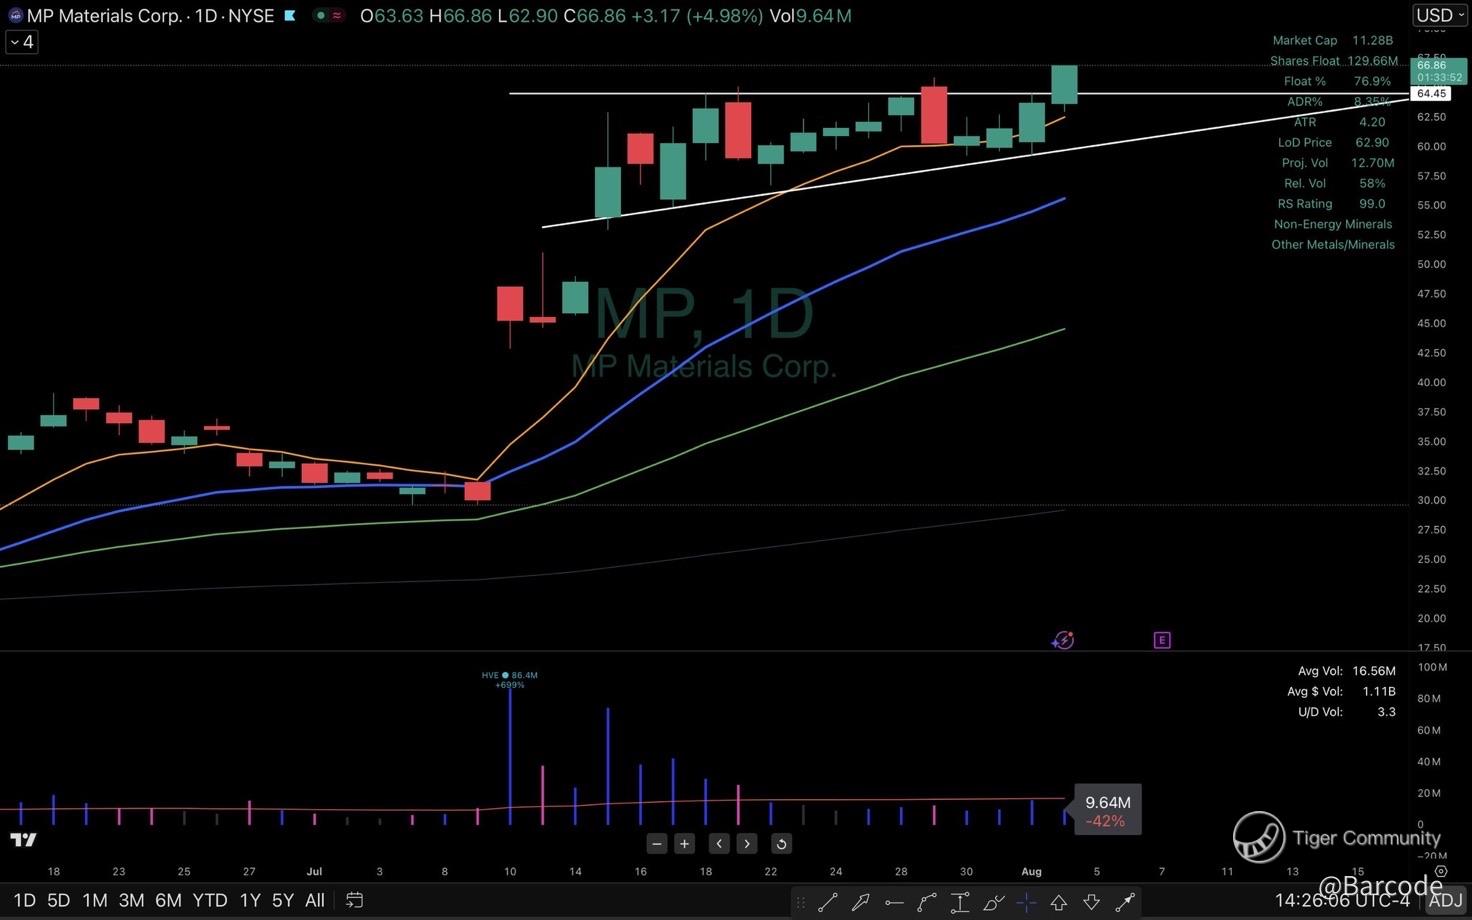Switch to the 1D time range
Viewport: 1472px width, 920px height.
click(24, 900)
